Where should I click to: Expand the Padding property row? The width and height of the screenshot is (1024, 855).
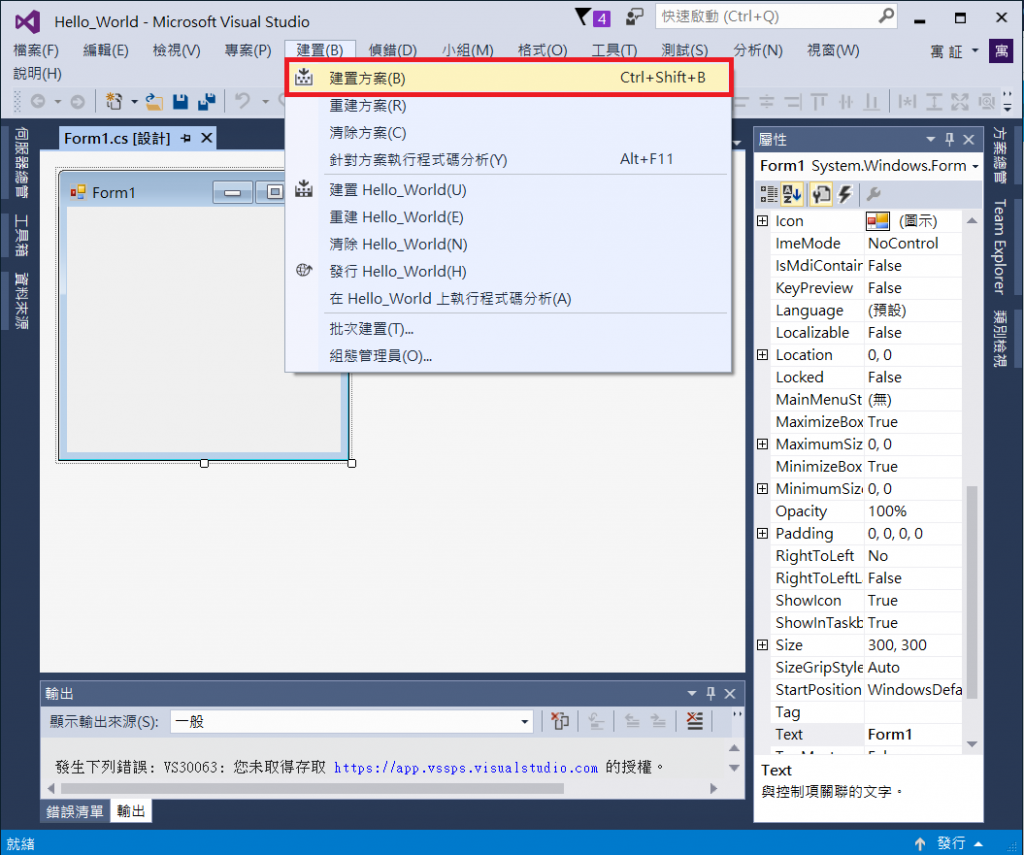(762, 533)
